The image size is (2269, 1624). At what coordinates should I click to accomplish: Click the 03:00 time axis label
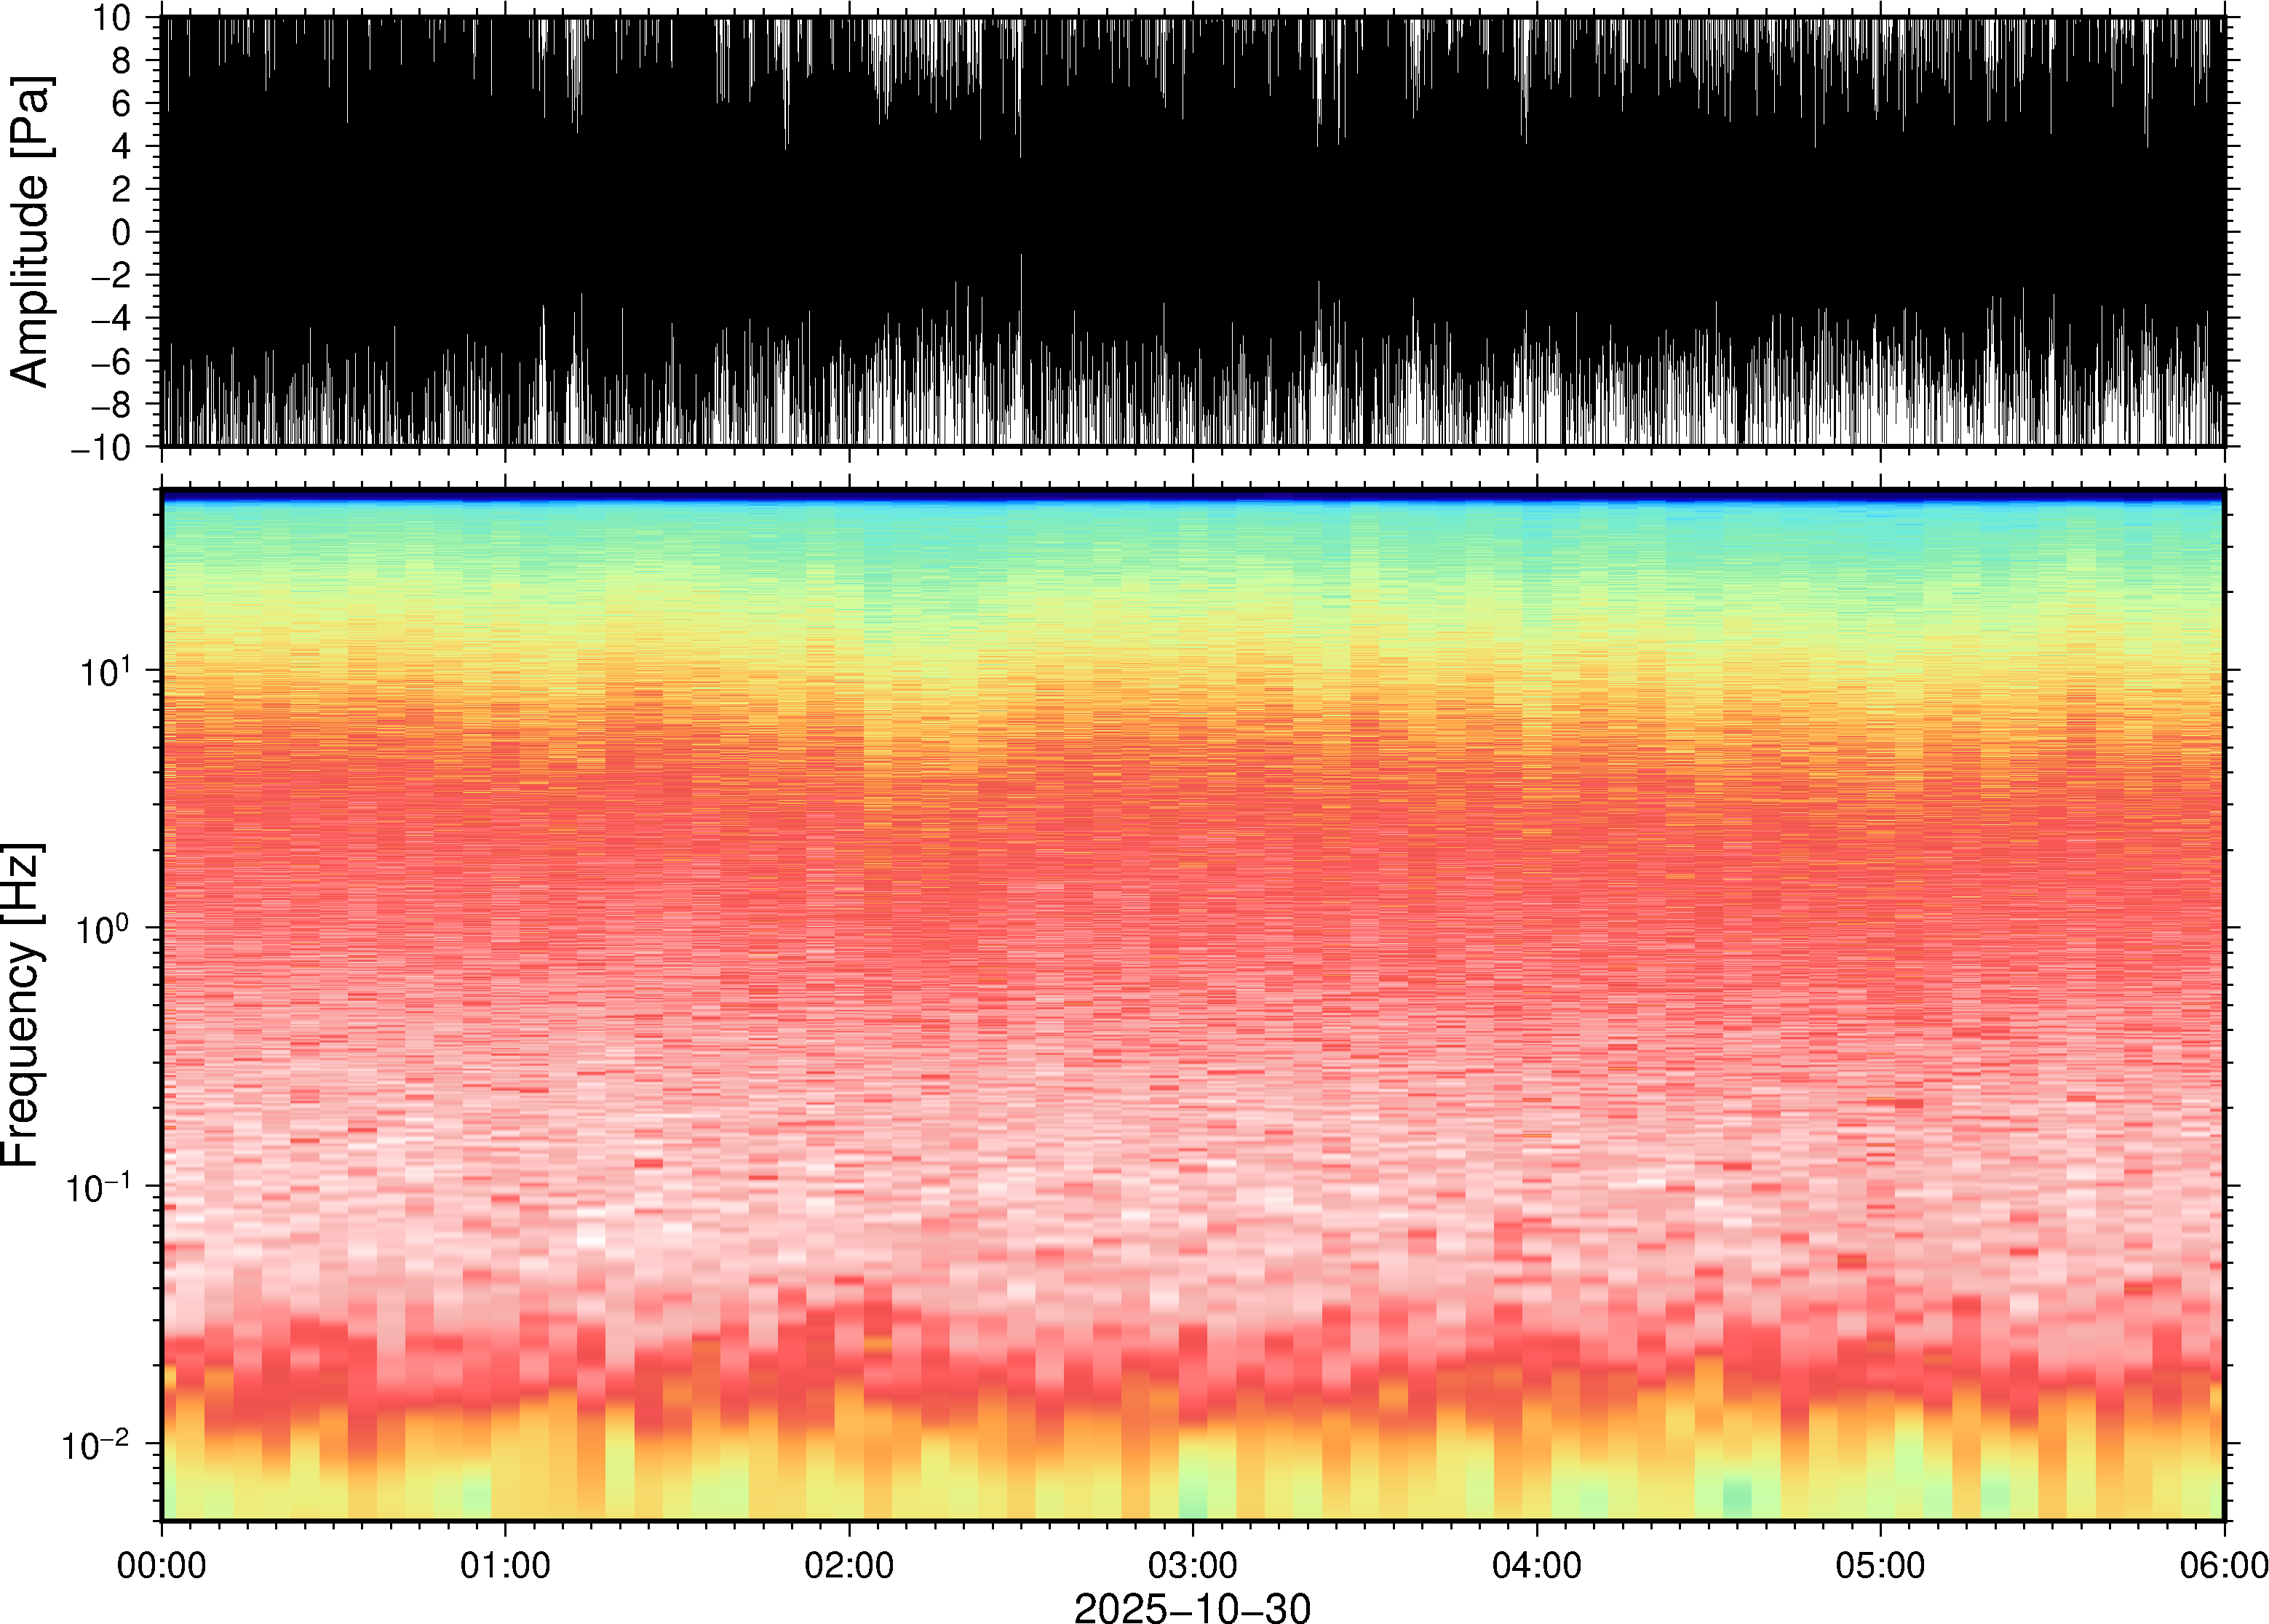click(x=1192, y=1565)
